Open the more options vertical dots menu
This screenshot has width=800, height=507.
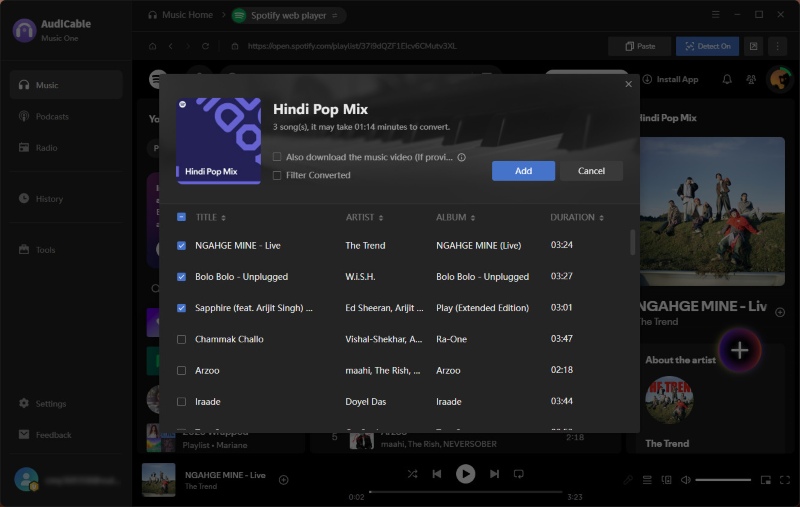click(x=777, y=46)
